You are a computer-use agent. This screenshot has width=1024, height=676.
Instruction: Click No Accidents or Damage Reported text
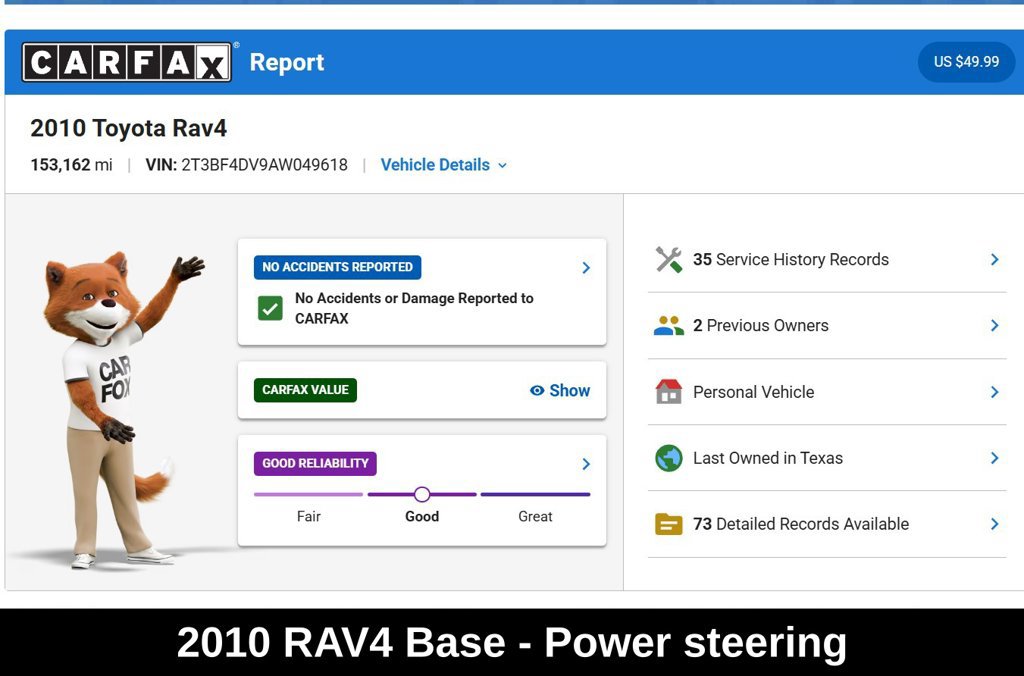point(414,308)
